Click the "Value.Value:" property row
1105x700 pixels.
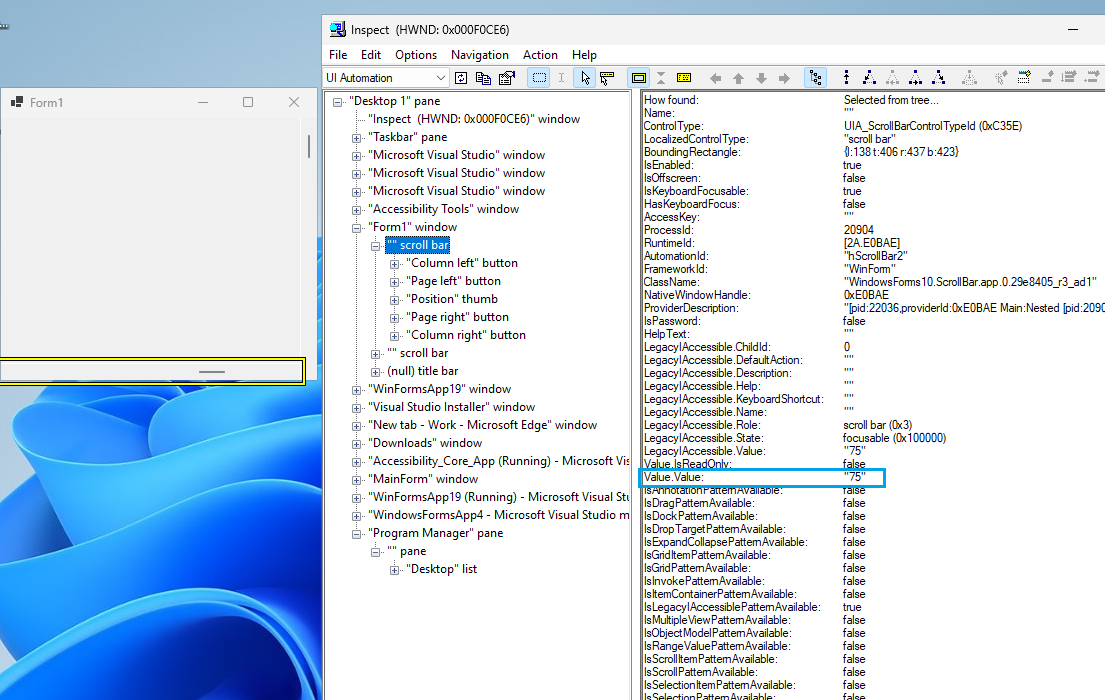point(762,477)
